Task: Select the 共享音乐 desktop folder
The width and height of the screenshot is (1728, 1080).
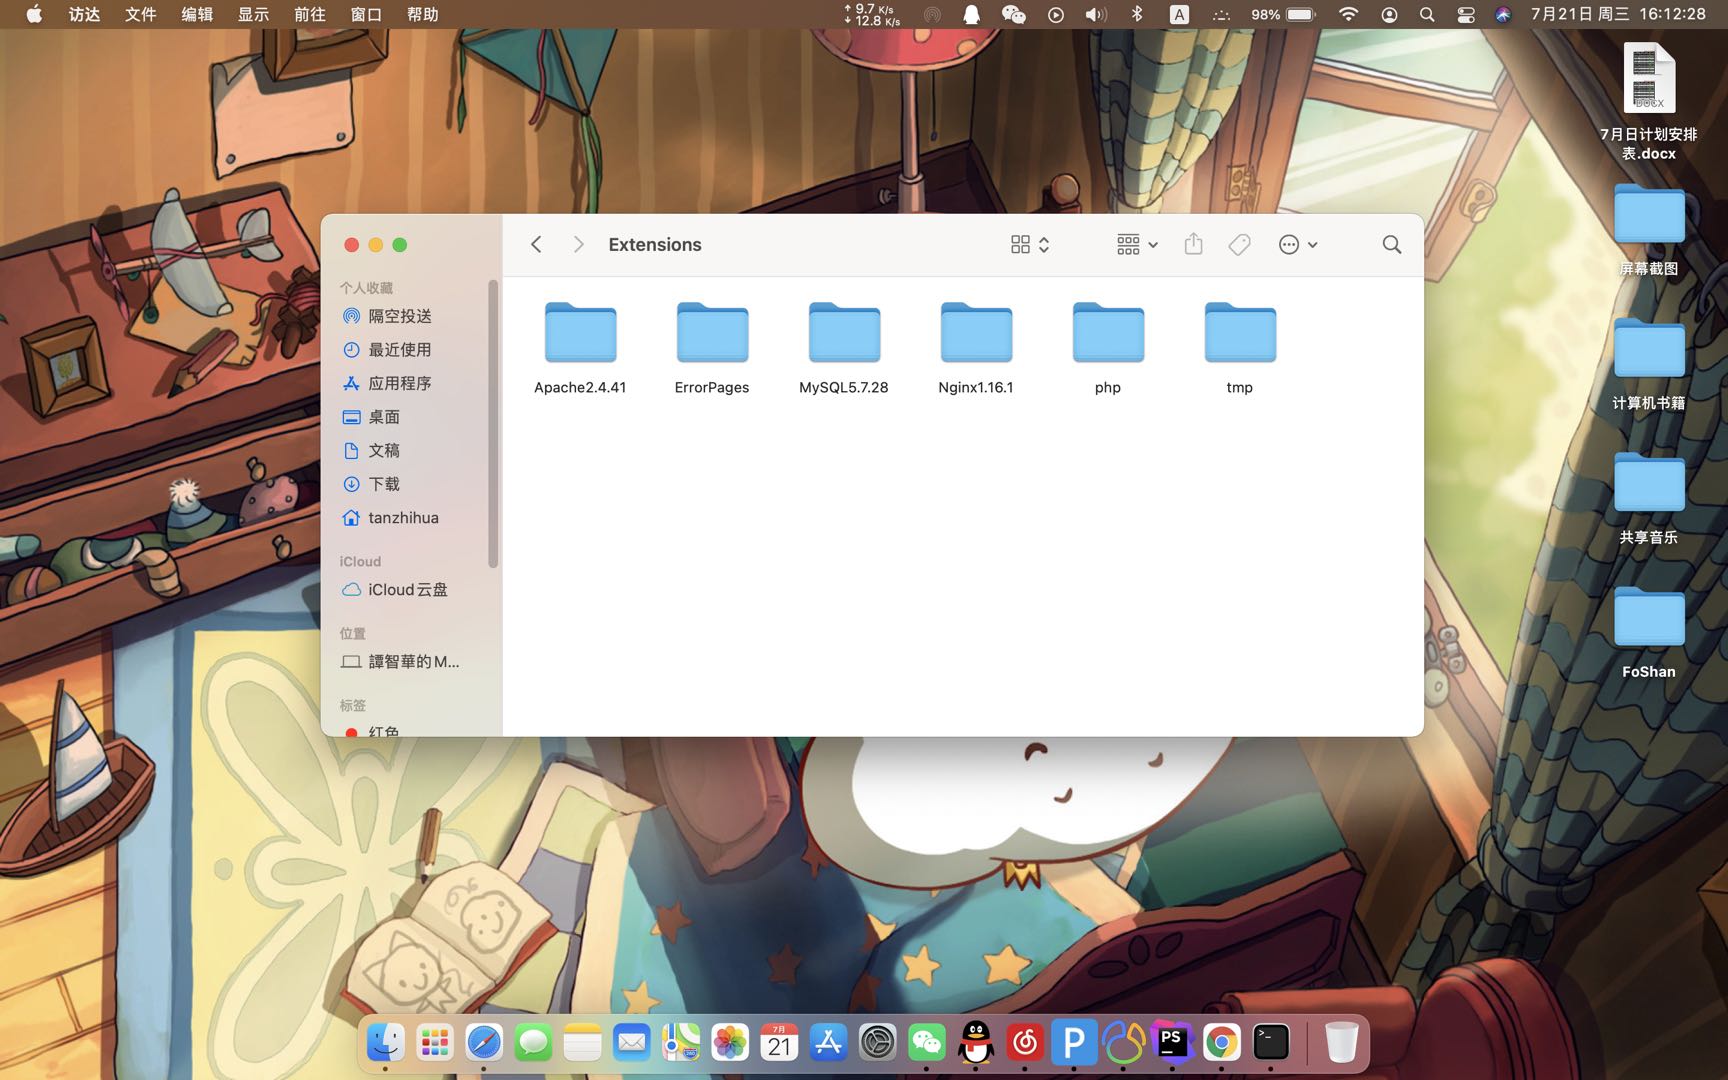Action: coord(1649,498)
